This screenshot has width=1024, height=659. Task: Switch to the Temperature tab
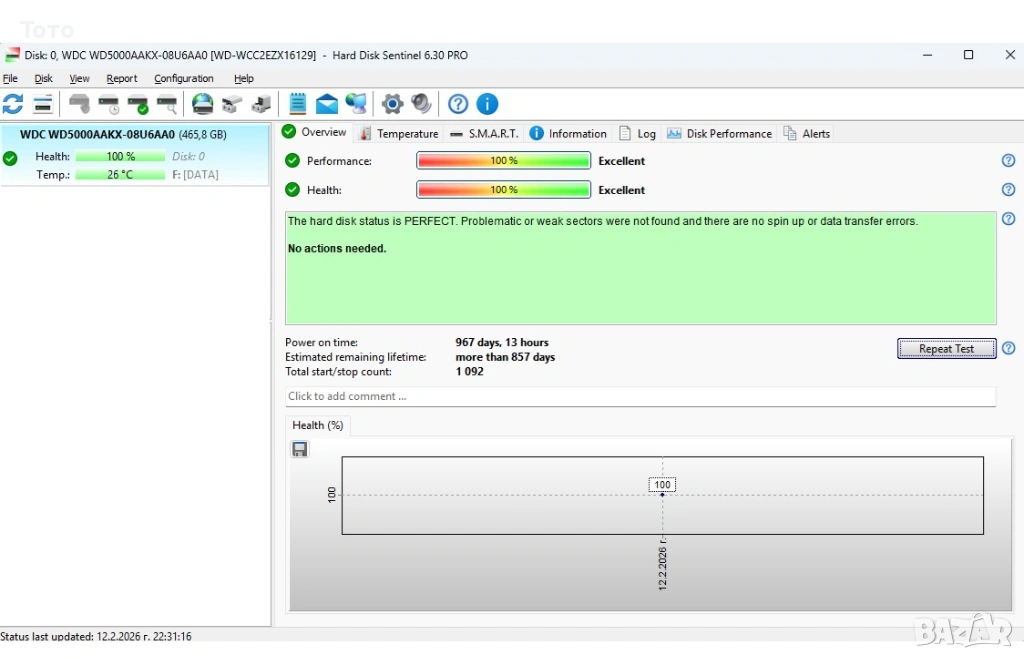(x=399, y=133)
